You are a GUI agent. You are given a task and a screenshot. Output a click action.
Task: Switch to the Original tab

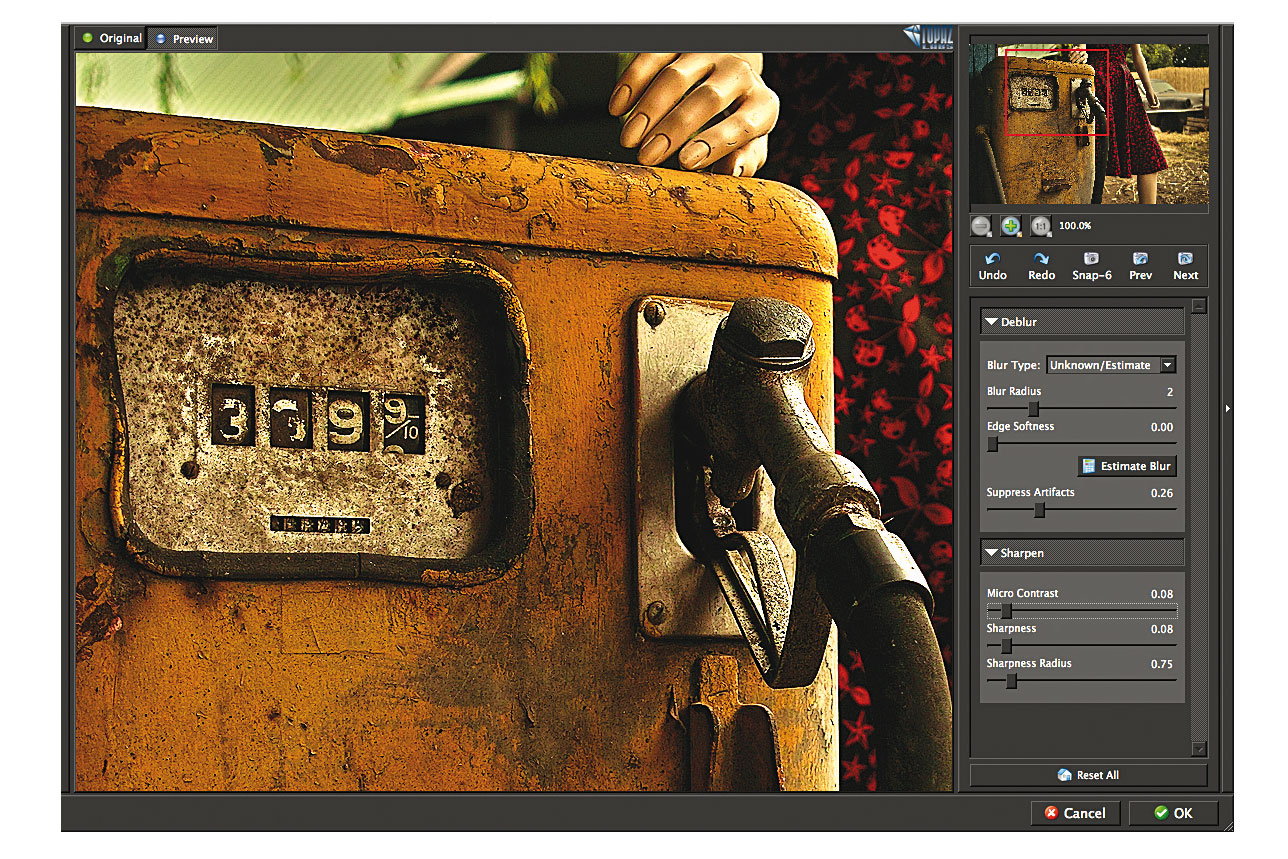pyautogui.click(x=112, y=38)
